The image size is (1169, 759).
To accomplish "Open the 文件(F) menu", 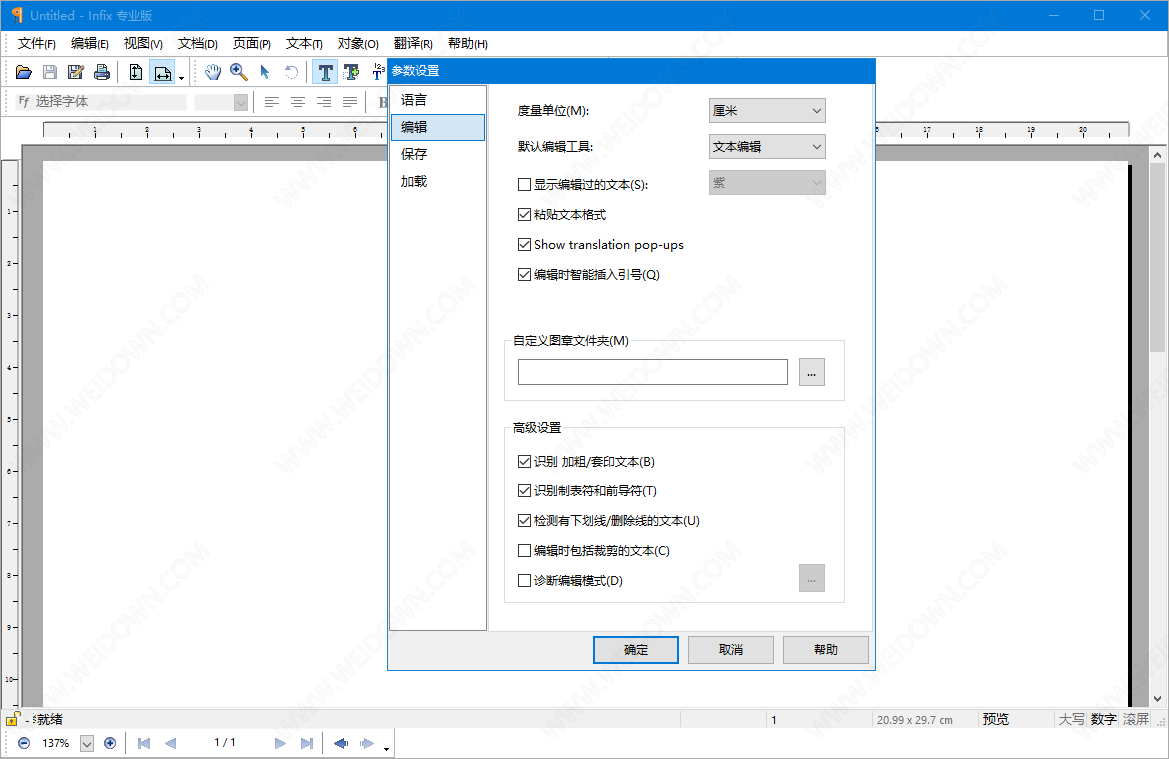I will coord(37,44).
